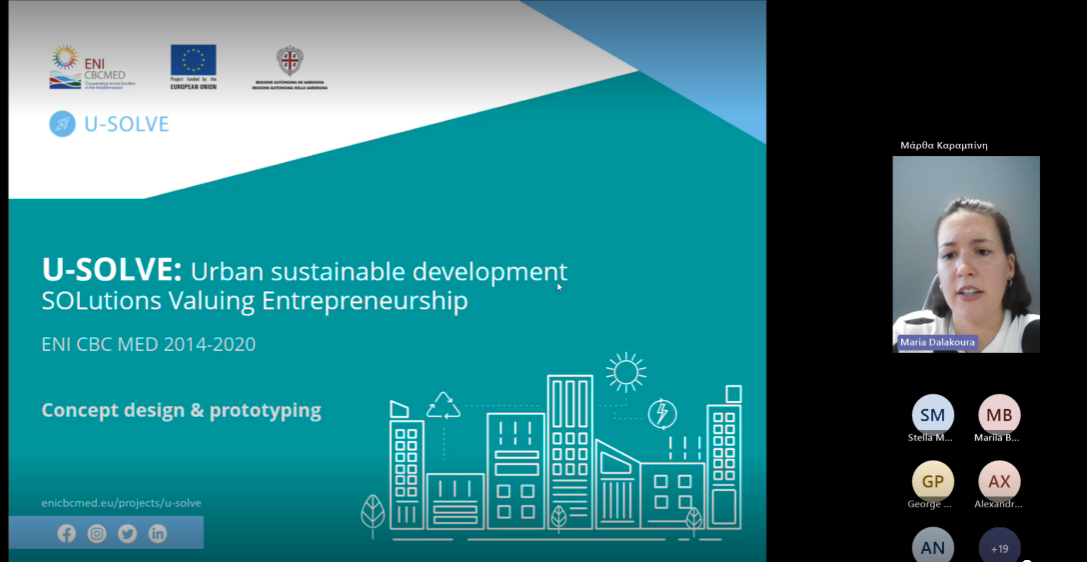Click the Facebook icon on the slide
1087x562 pixels.
[x=67, y=534]
